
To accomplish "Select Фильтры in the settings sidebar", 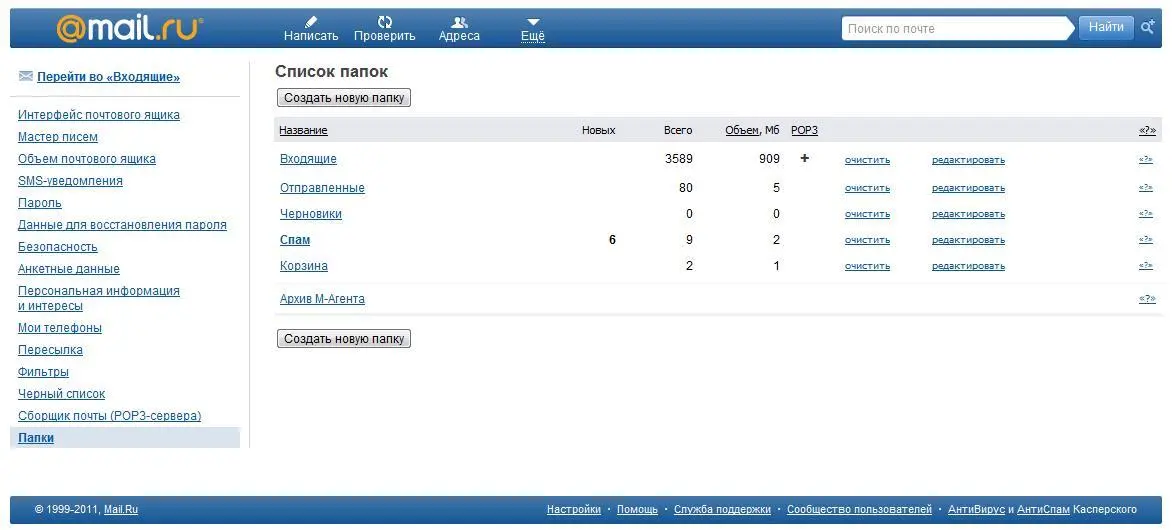I will click(43, 372).
